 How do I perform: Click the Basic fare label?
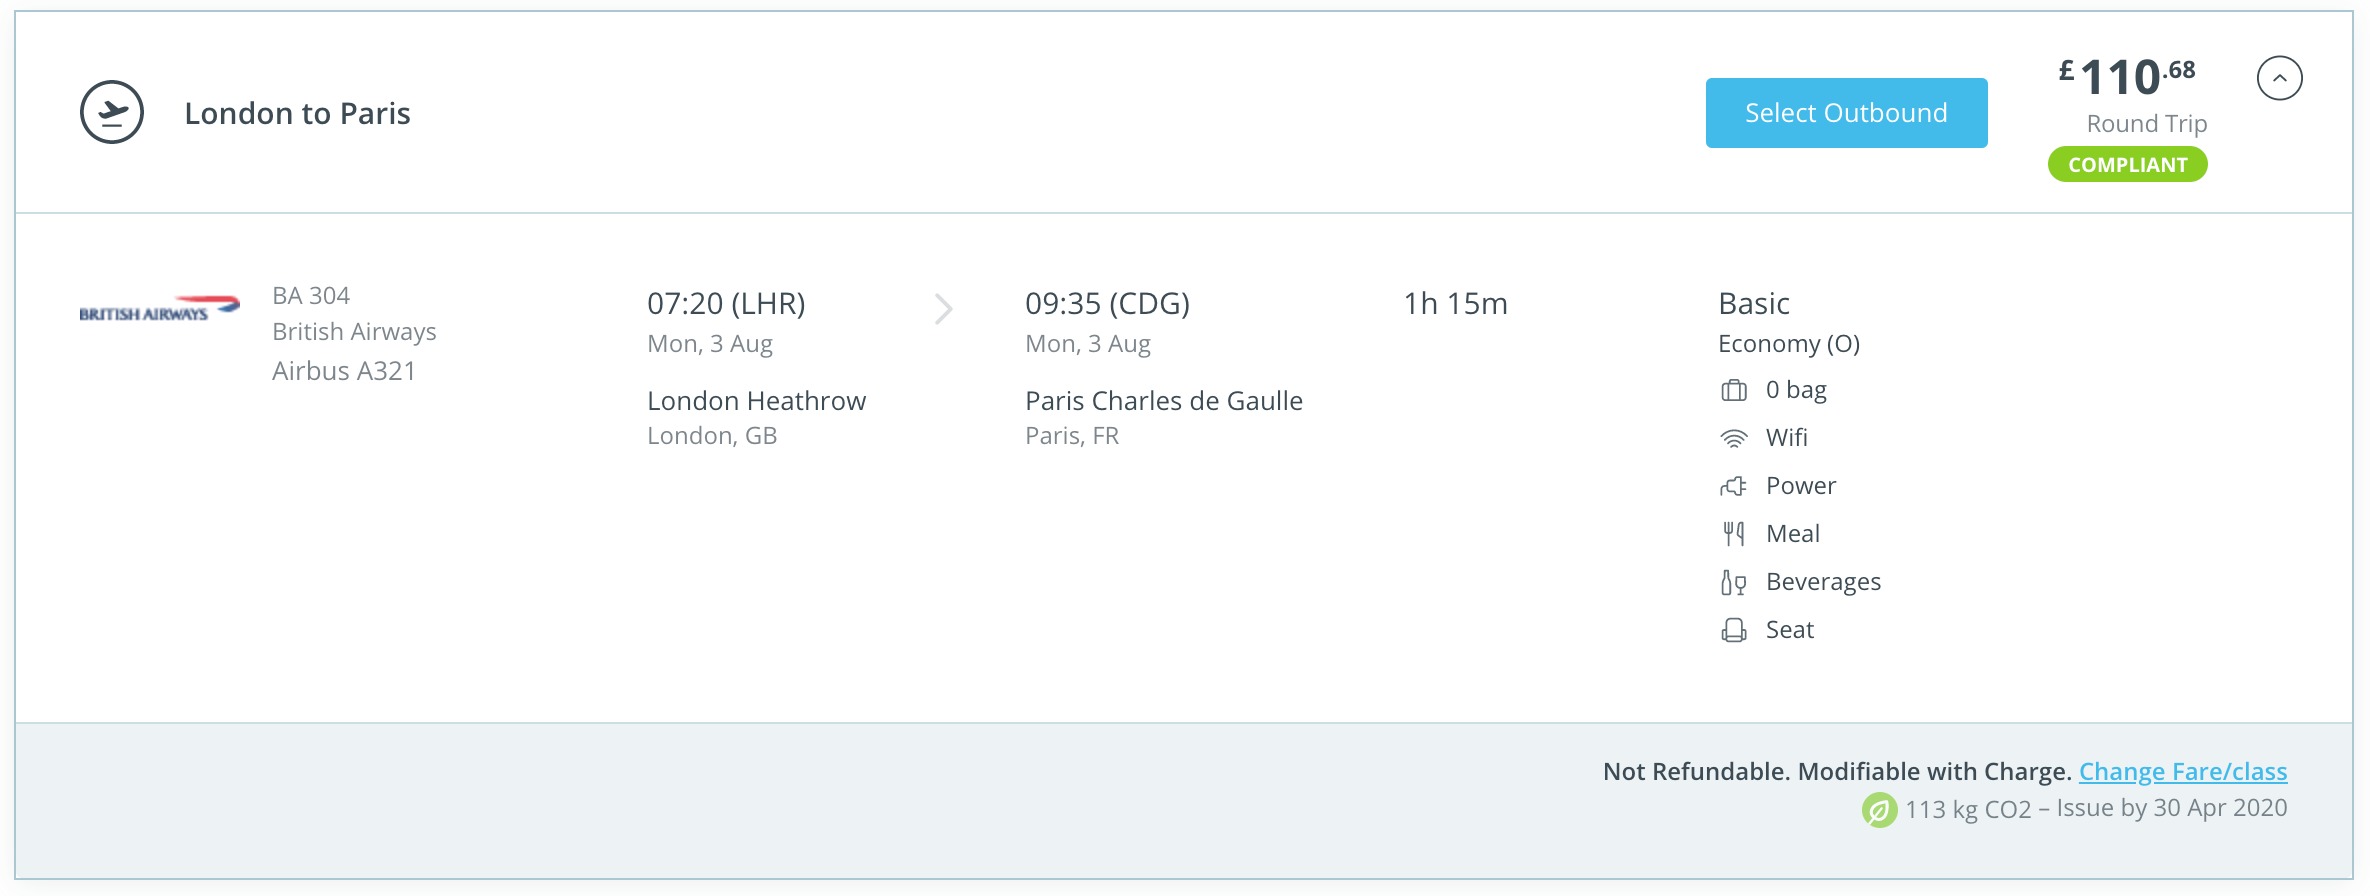(x=1754, y=303)
